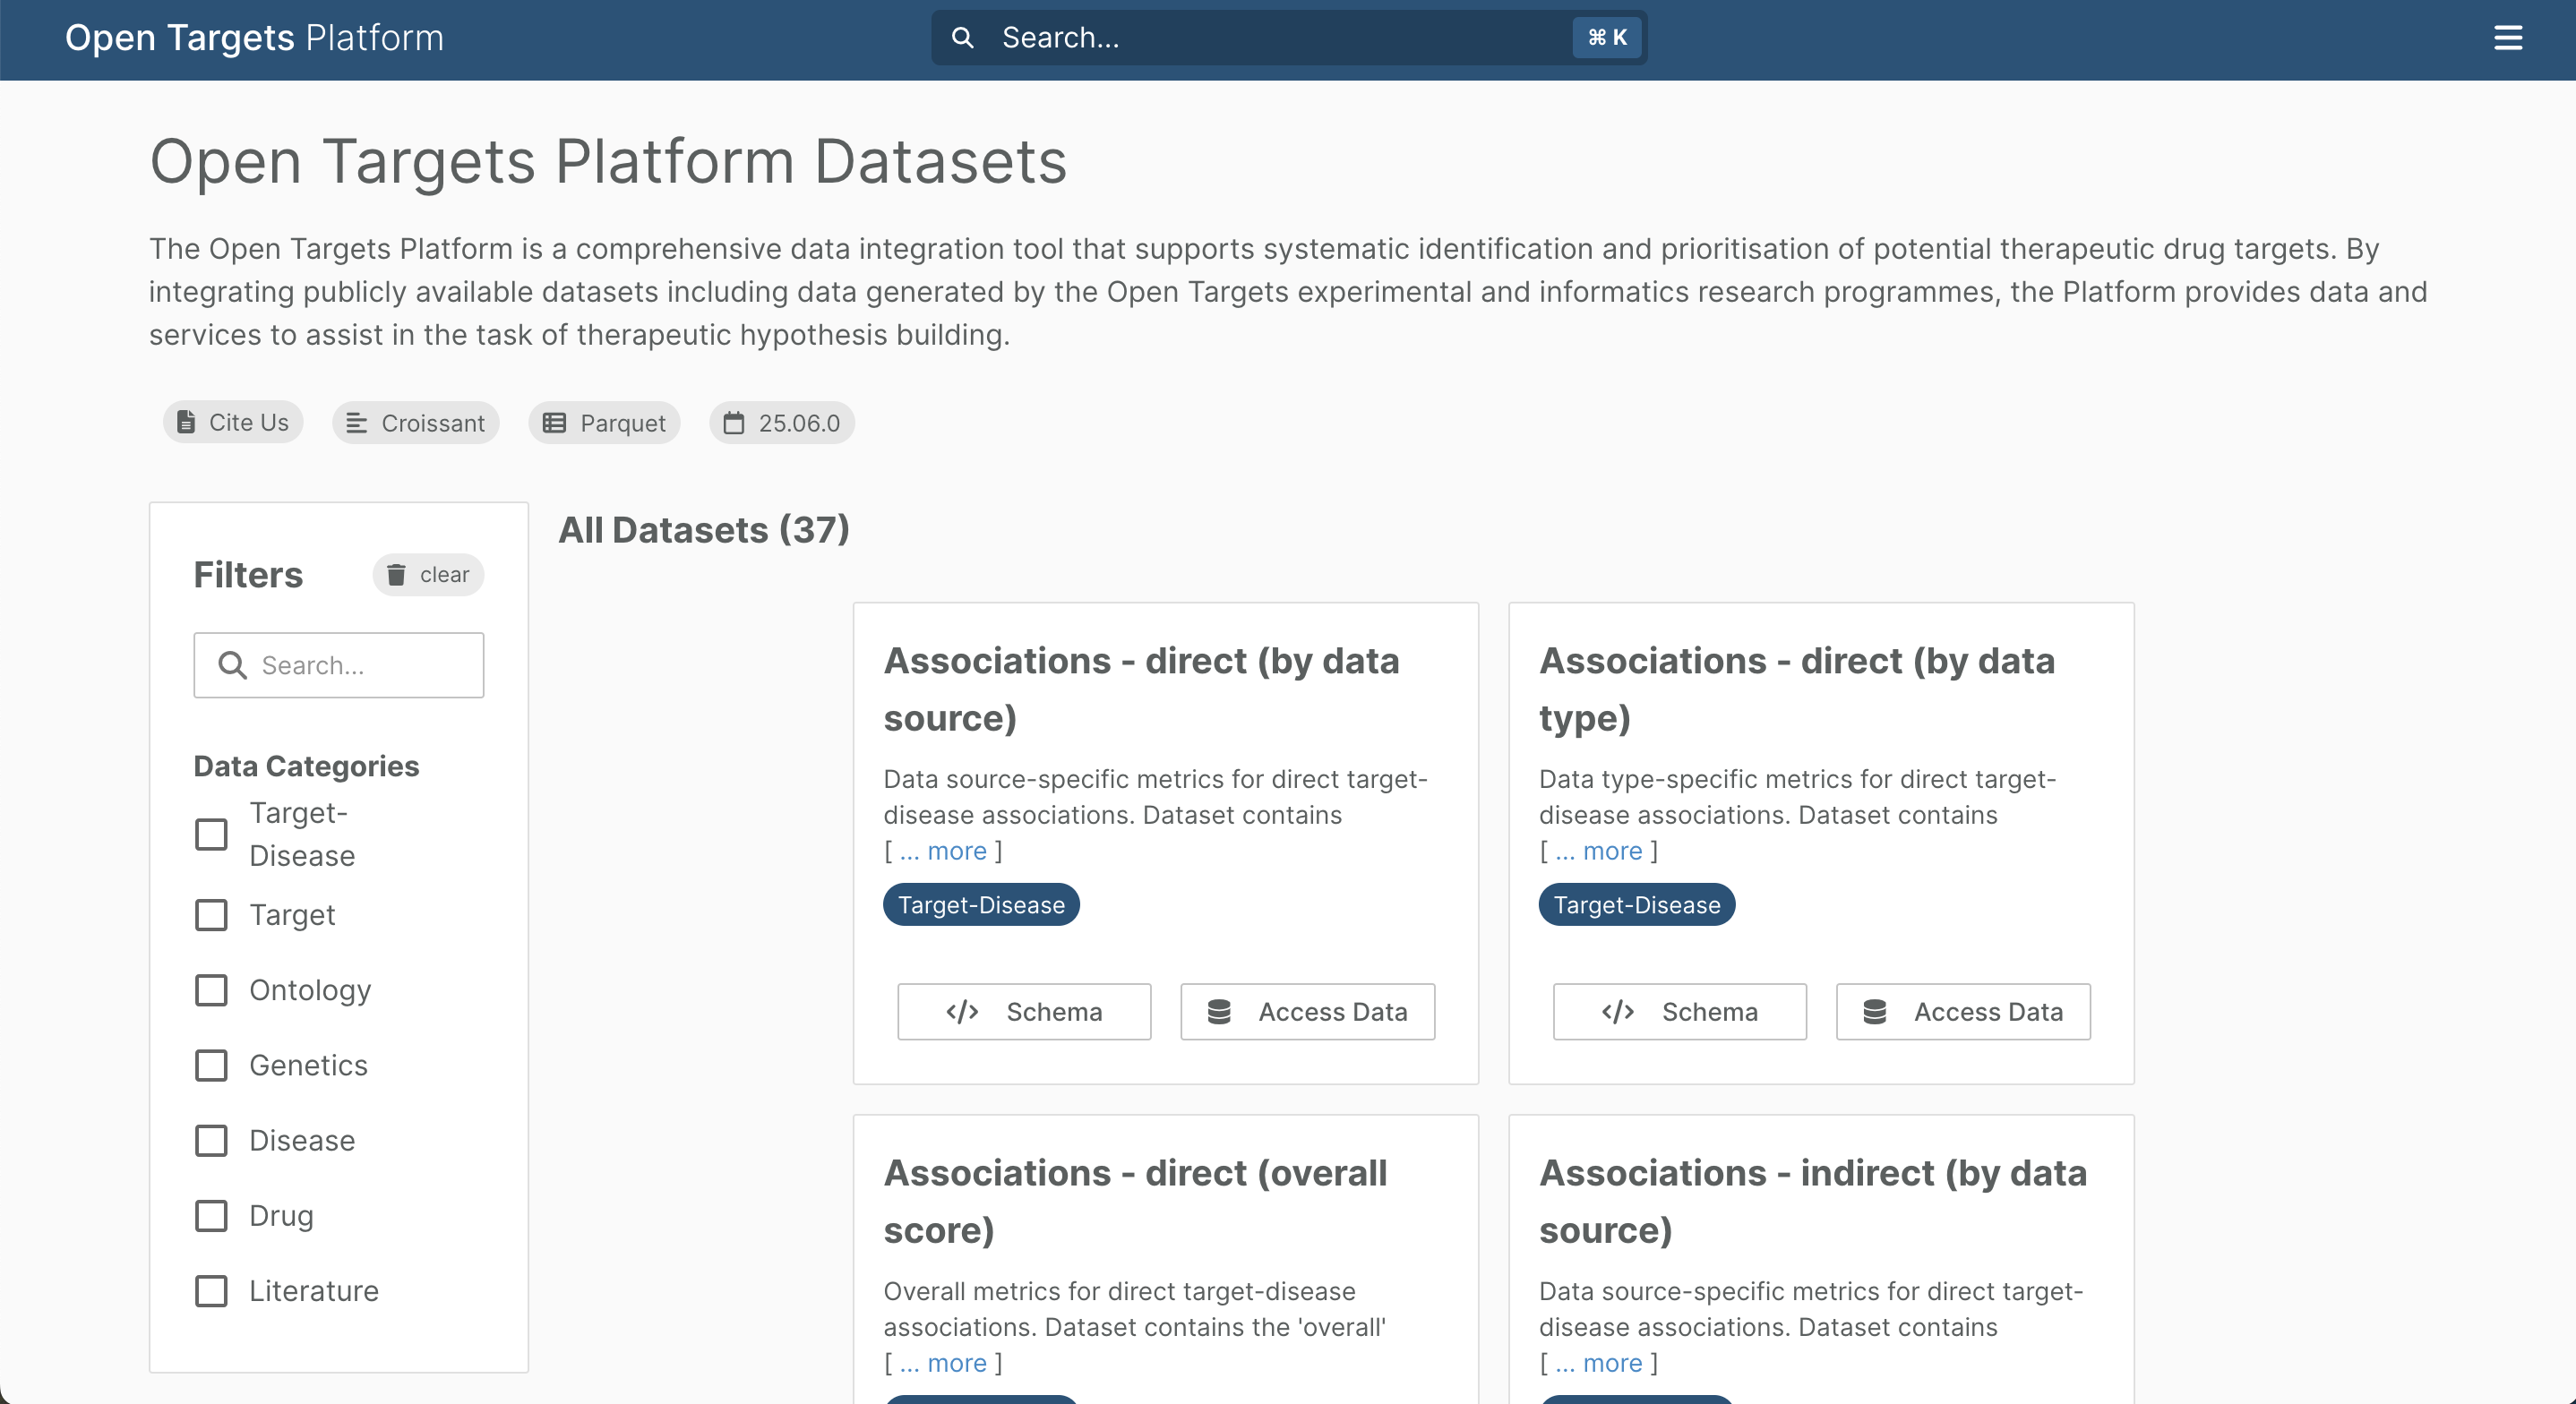
Task: Click the Croissant metadata badge icon
Action: click(x=357, y=422)
